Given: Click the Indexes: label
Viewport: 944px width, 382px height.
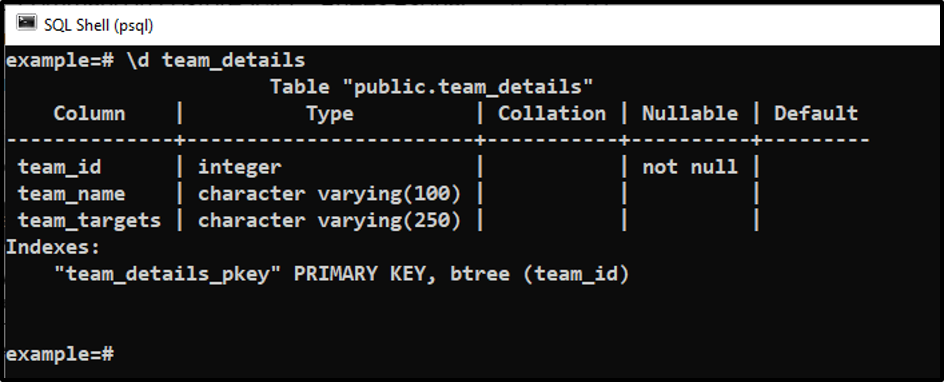Looking at the screenshot, I should click(53, 247).
